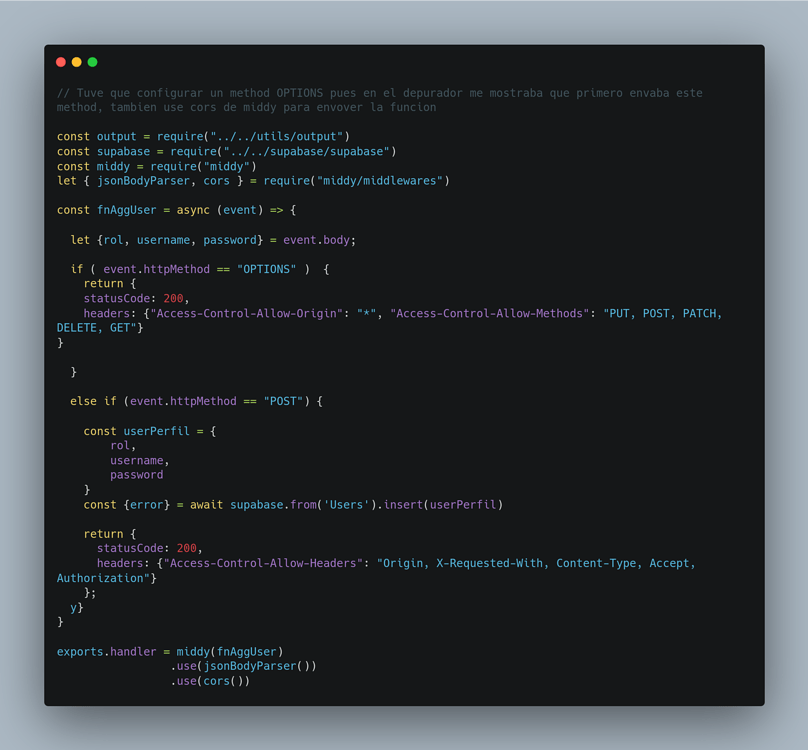Click the "Access-Control-Allow-Methods" header key

pos(490,313)
